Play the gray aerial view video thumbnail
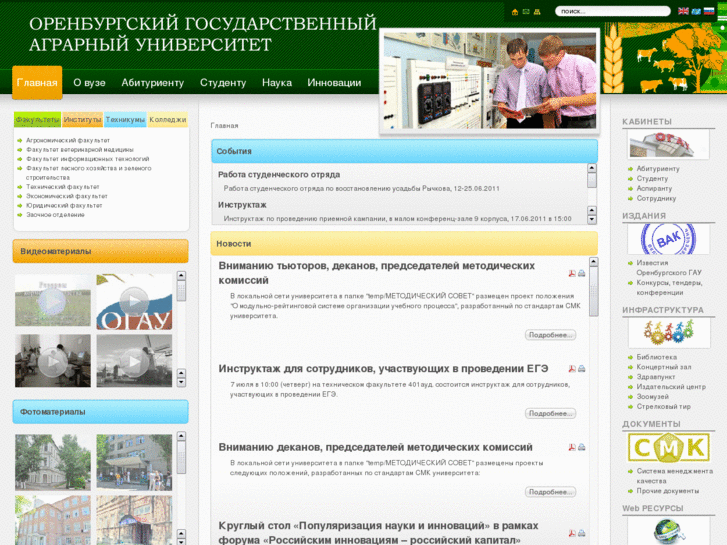The height and width of the screenshot is (545, 727). click(x=134, y=361)
